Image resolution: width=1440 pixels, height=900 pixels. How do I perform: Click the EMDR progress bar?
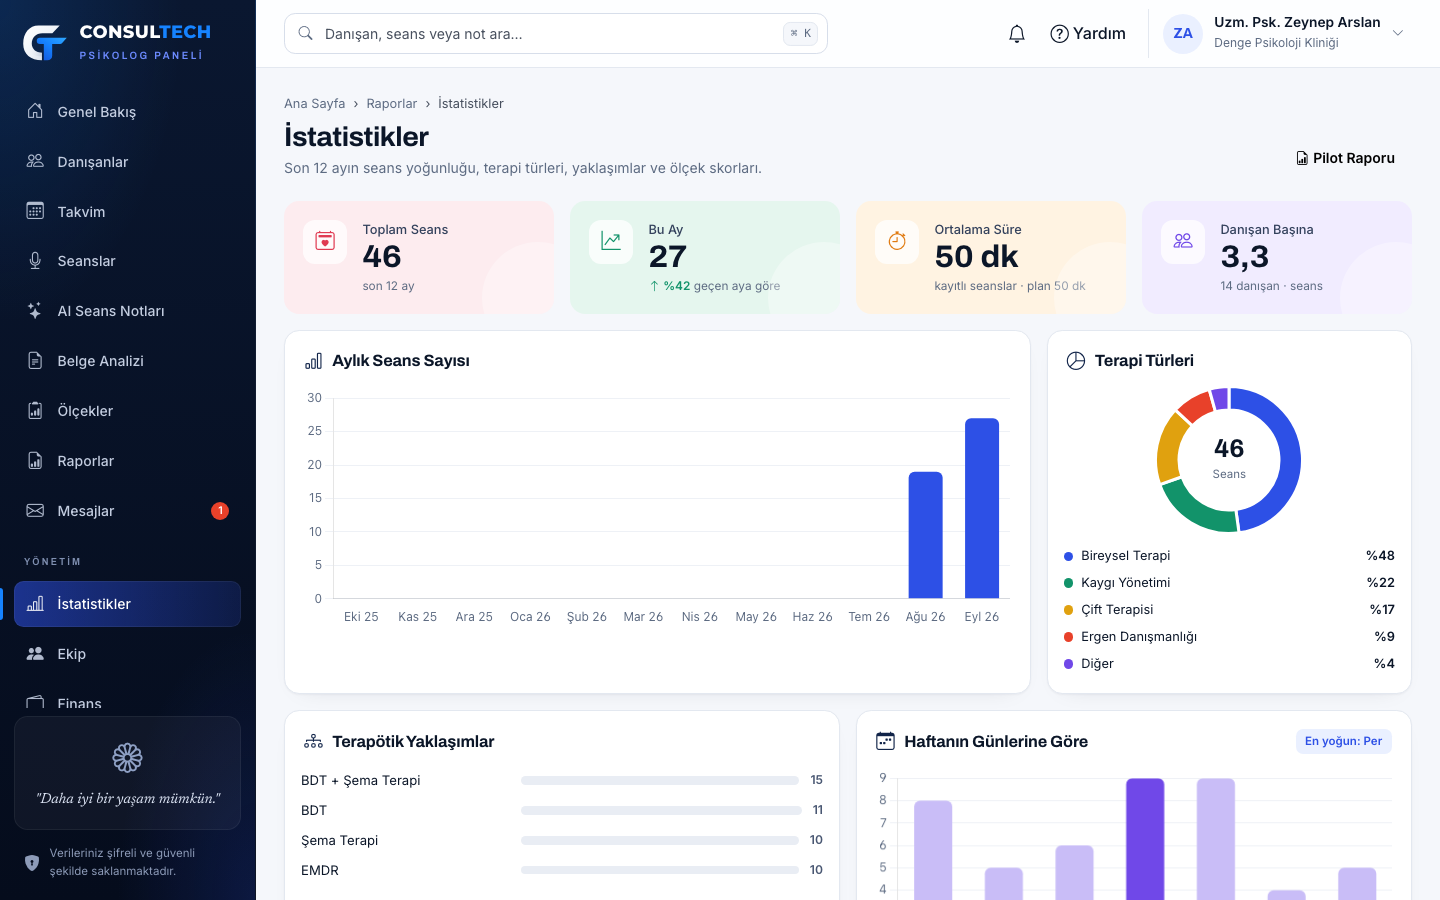(x=661, y=870)
